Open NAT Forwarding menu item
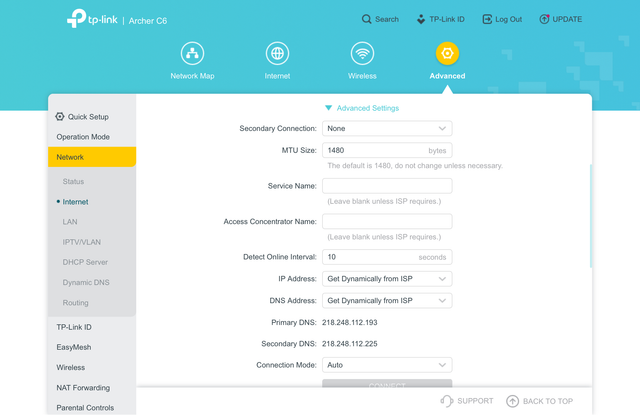This screenshot has width=640, height=415. pos(83,388)
